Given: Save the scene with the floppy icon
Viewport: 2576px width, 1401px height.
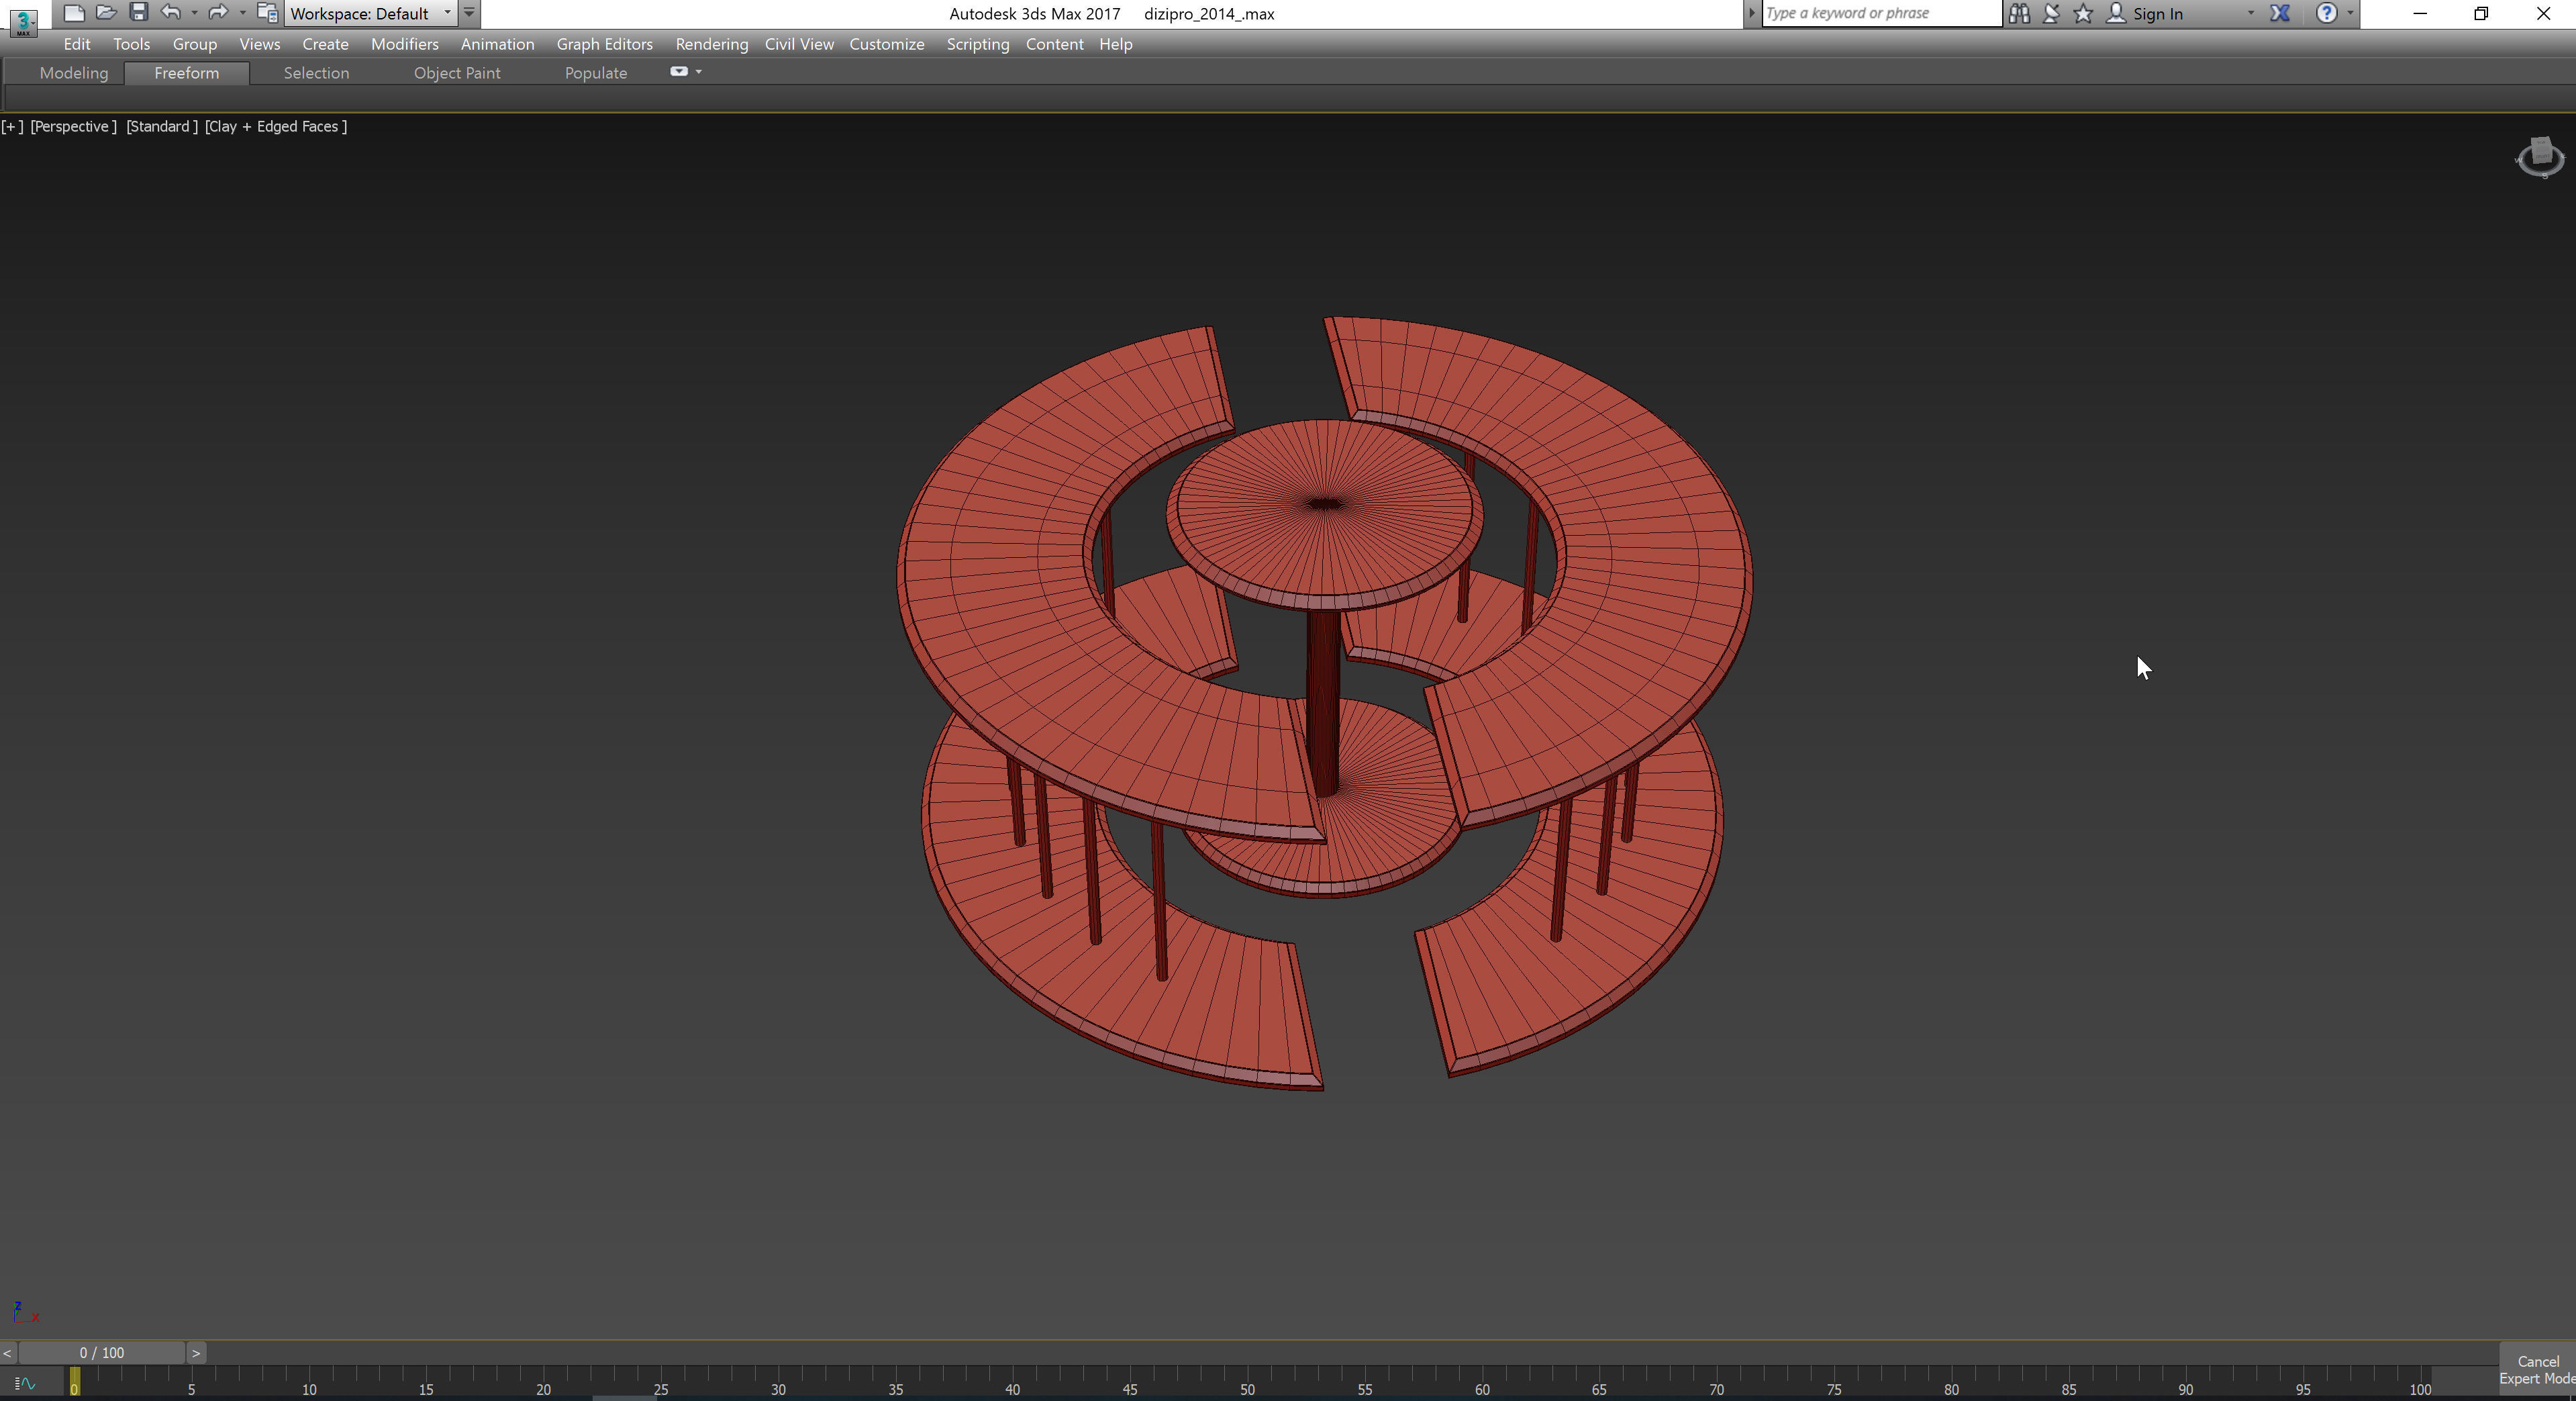Looking at the screenshot, I should [139, 13].
